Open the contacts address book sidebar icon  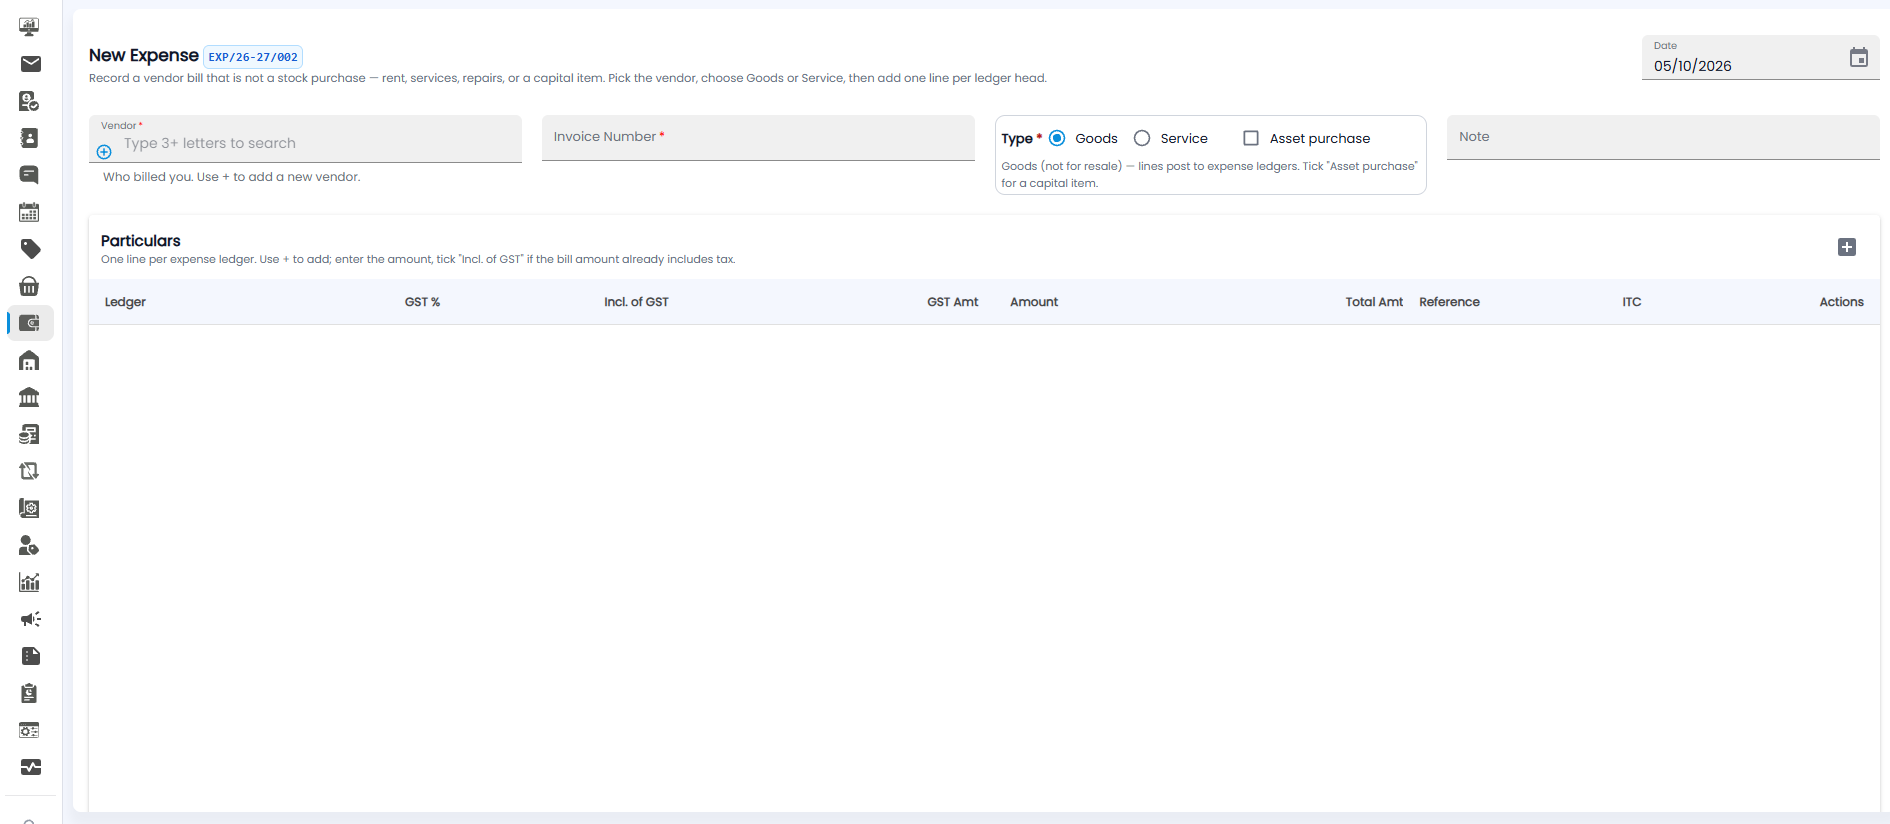tap(30, 138)
